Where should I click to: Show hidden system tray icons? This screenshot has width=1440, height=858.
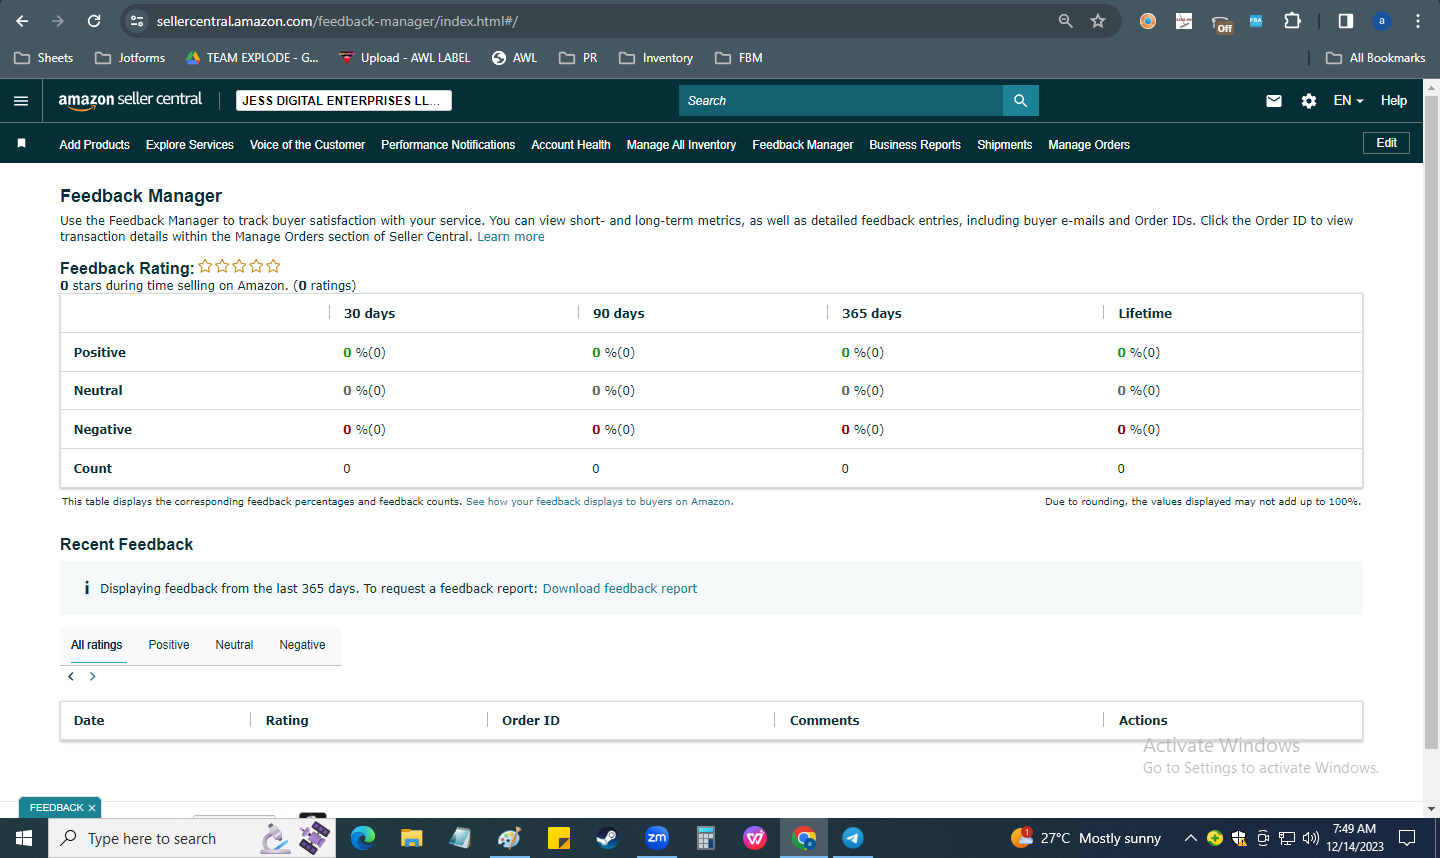[1190, 838]
